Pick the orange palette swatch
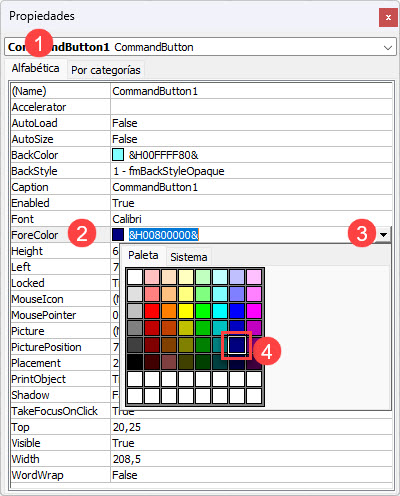This screenshot has width=400, height=496. pos(169,311)
